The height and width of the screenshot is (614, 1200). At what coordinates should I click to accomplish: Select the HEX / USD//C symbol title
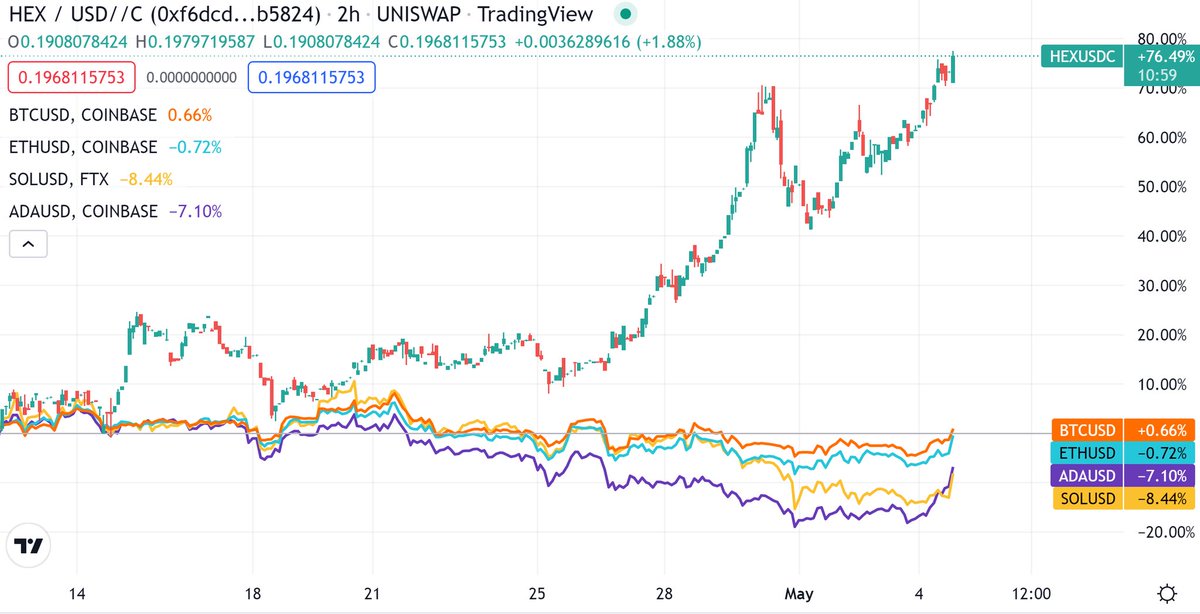click(166, 14)
